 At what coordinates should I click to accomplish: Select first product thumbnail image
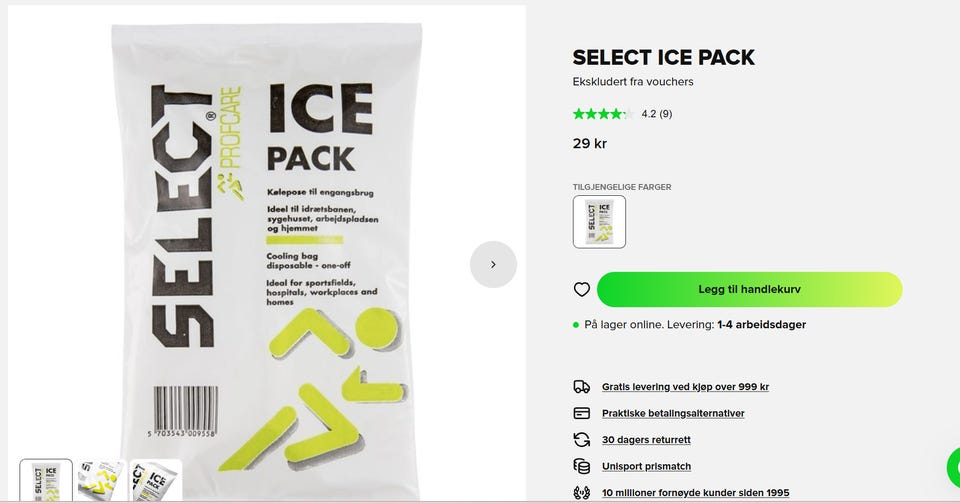pyautogui.click(x=46, y=480)
